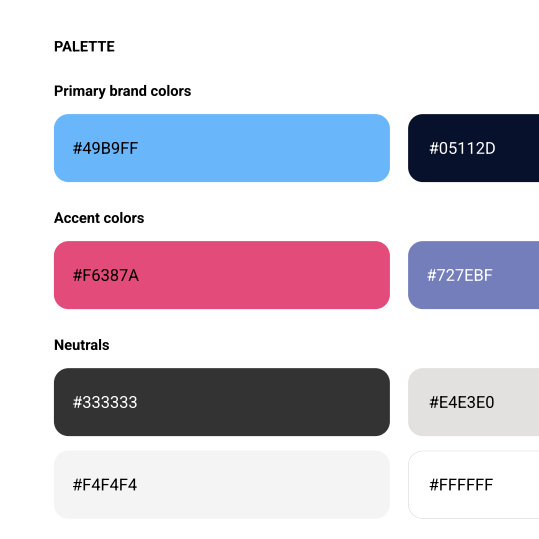Image resolution: width=539 pixels, height=539 pixels.
Task: Click the #E4E3E0 hex code text
Action: 462,402
